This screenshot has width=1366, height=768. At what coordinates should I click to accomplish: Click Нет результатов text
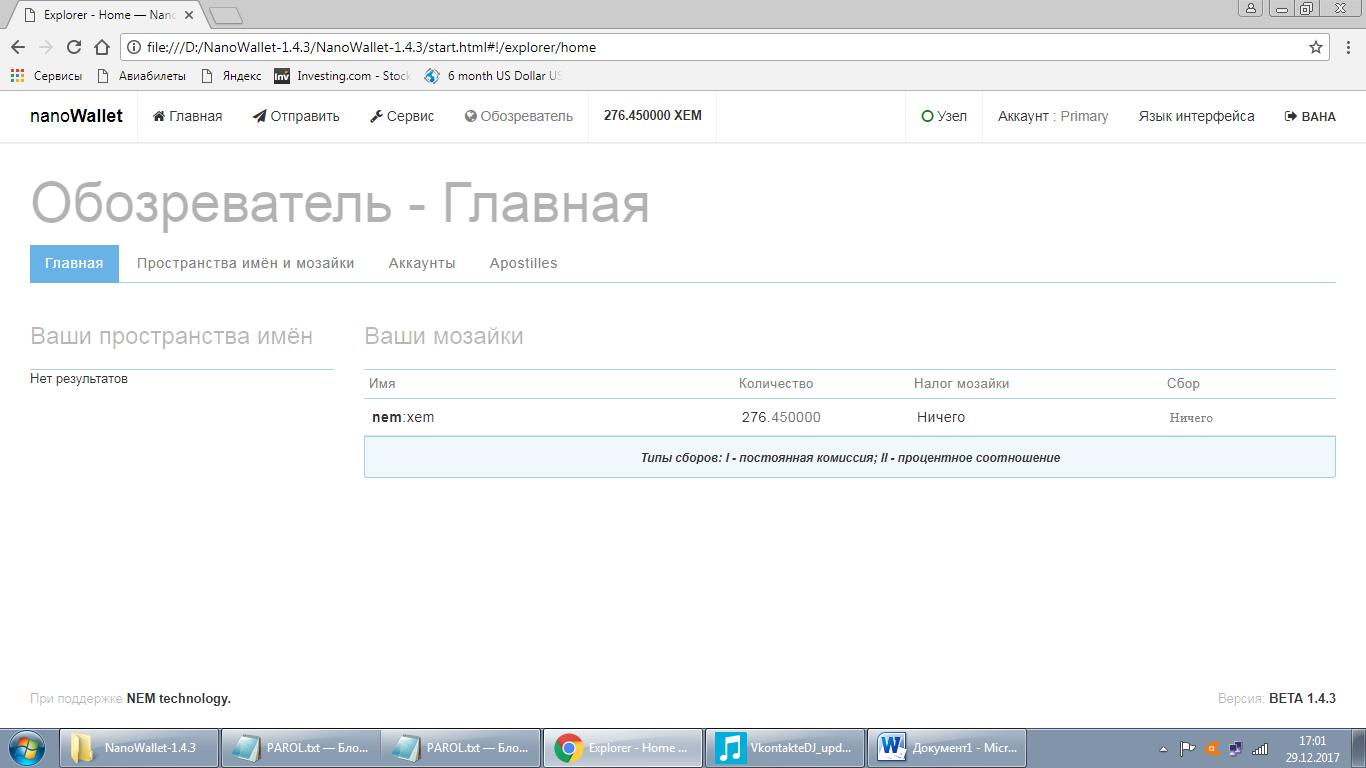79,379
